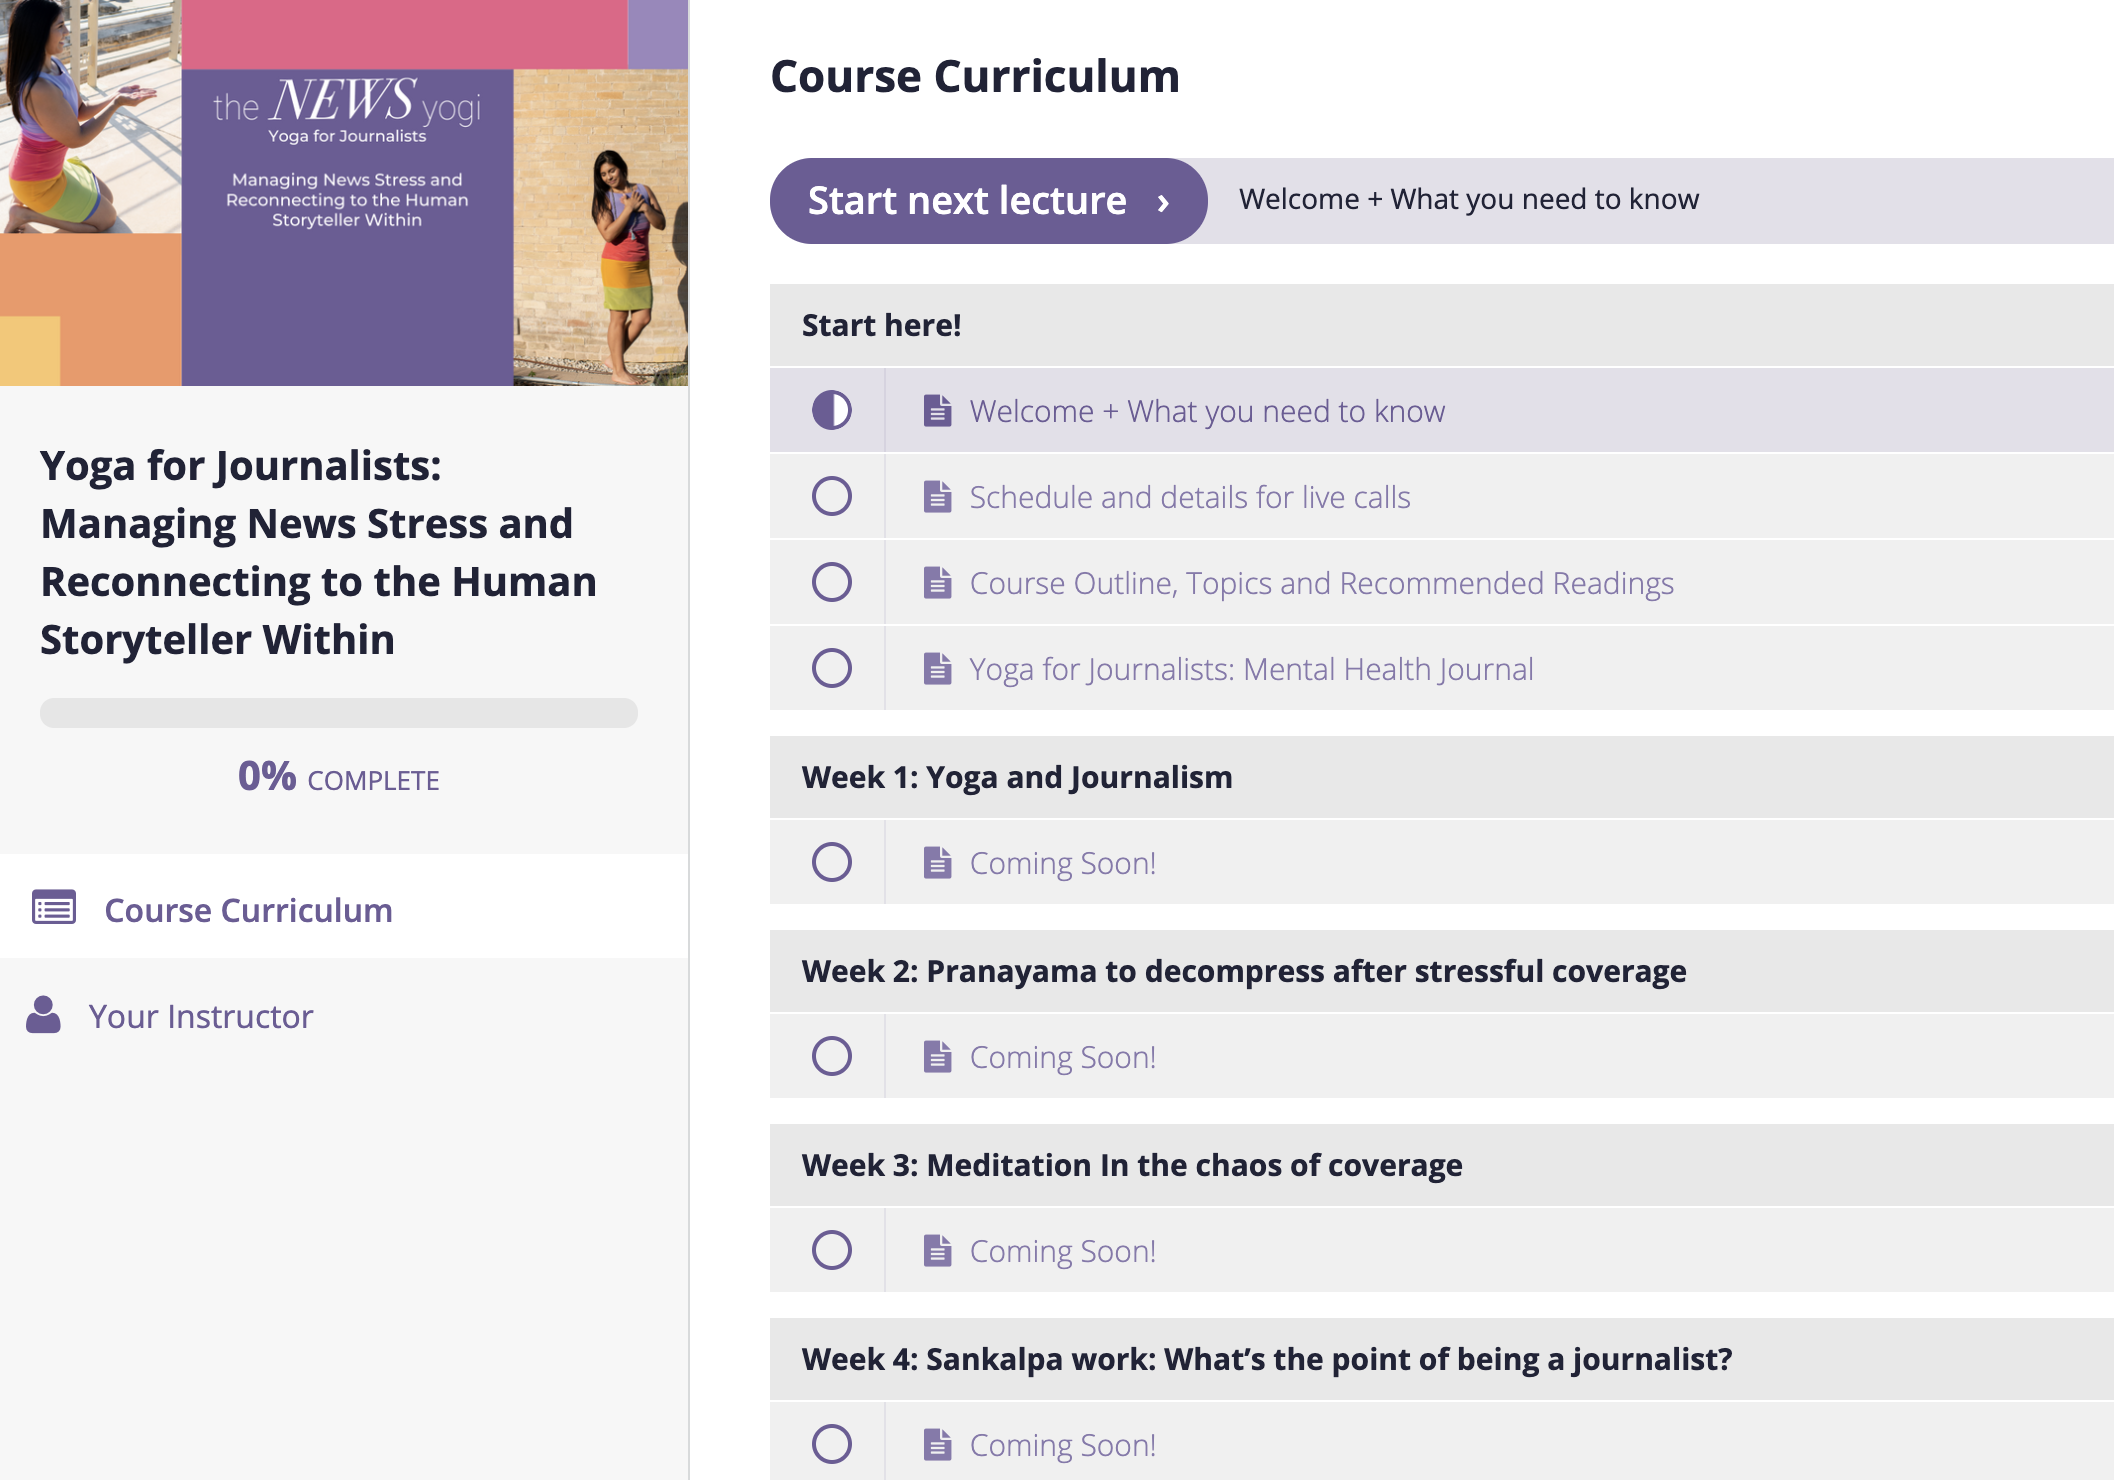Click document icon beside Mental Health Journal

(x=937, y=668)
